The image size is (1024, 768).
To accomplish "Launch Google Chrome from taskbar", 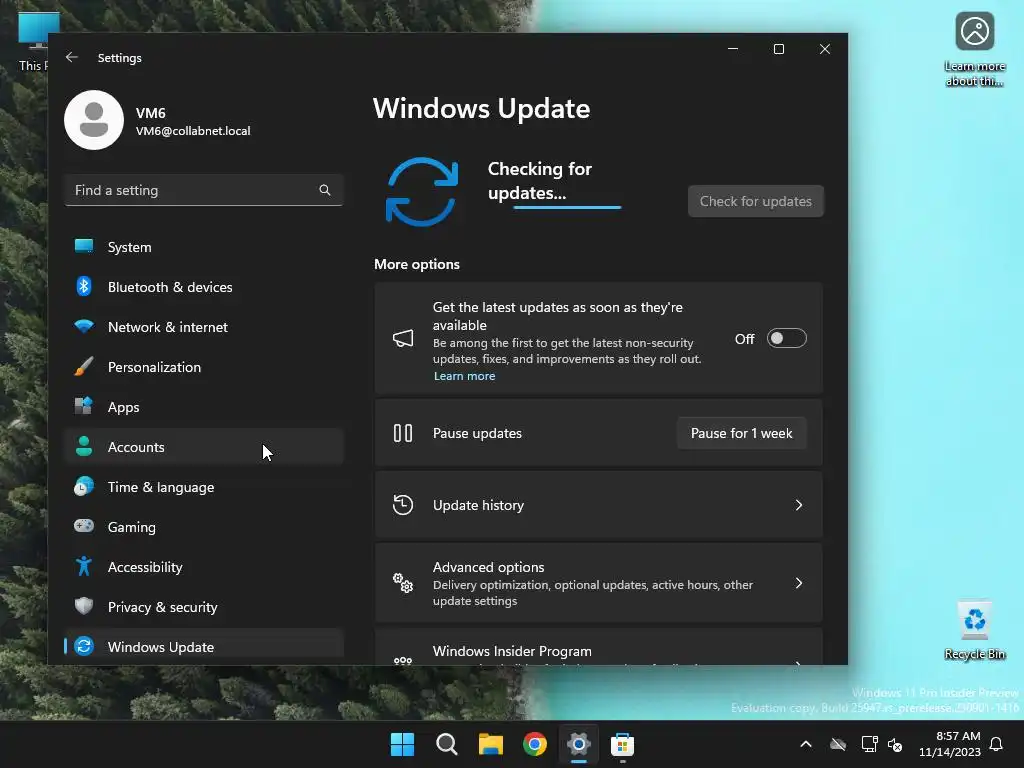I will click(x=535, y=744).
